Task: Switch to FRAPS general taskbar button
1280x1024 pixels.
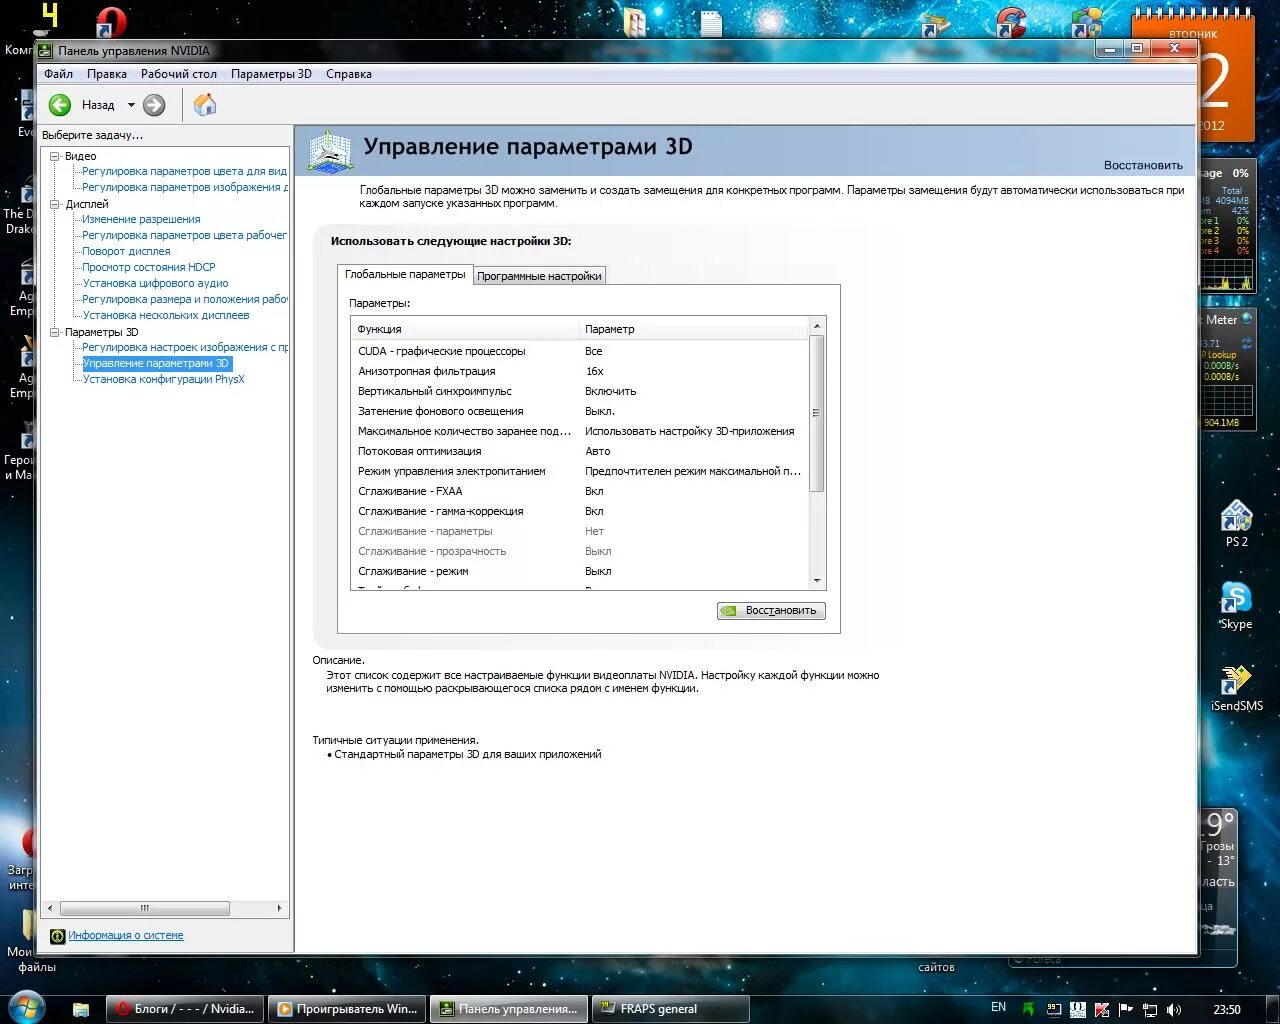Action: (670, 1009)
